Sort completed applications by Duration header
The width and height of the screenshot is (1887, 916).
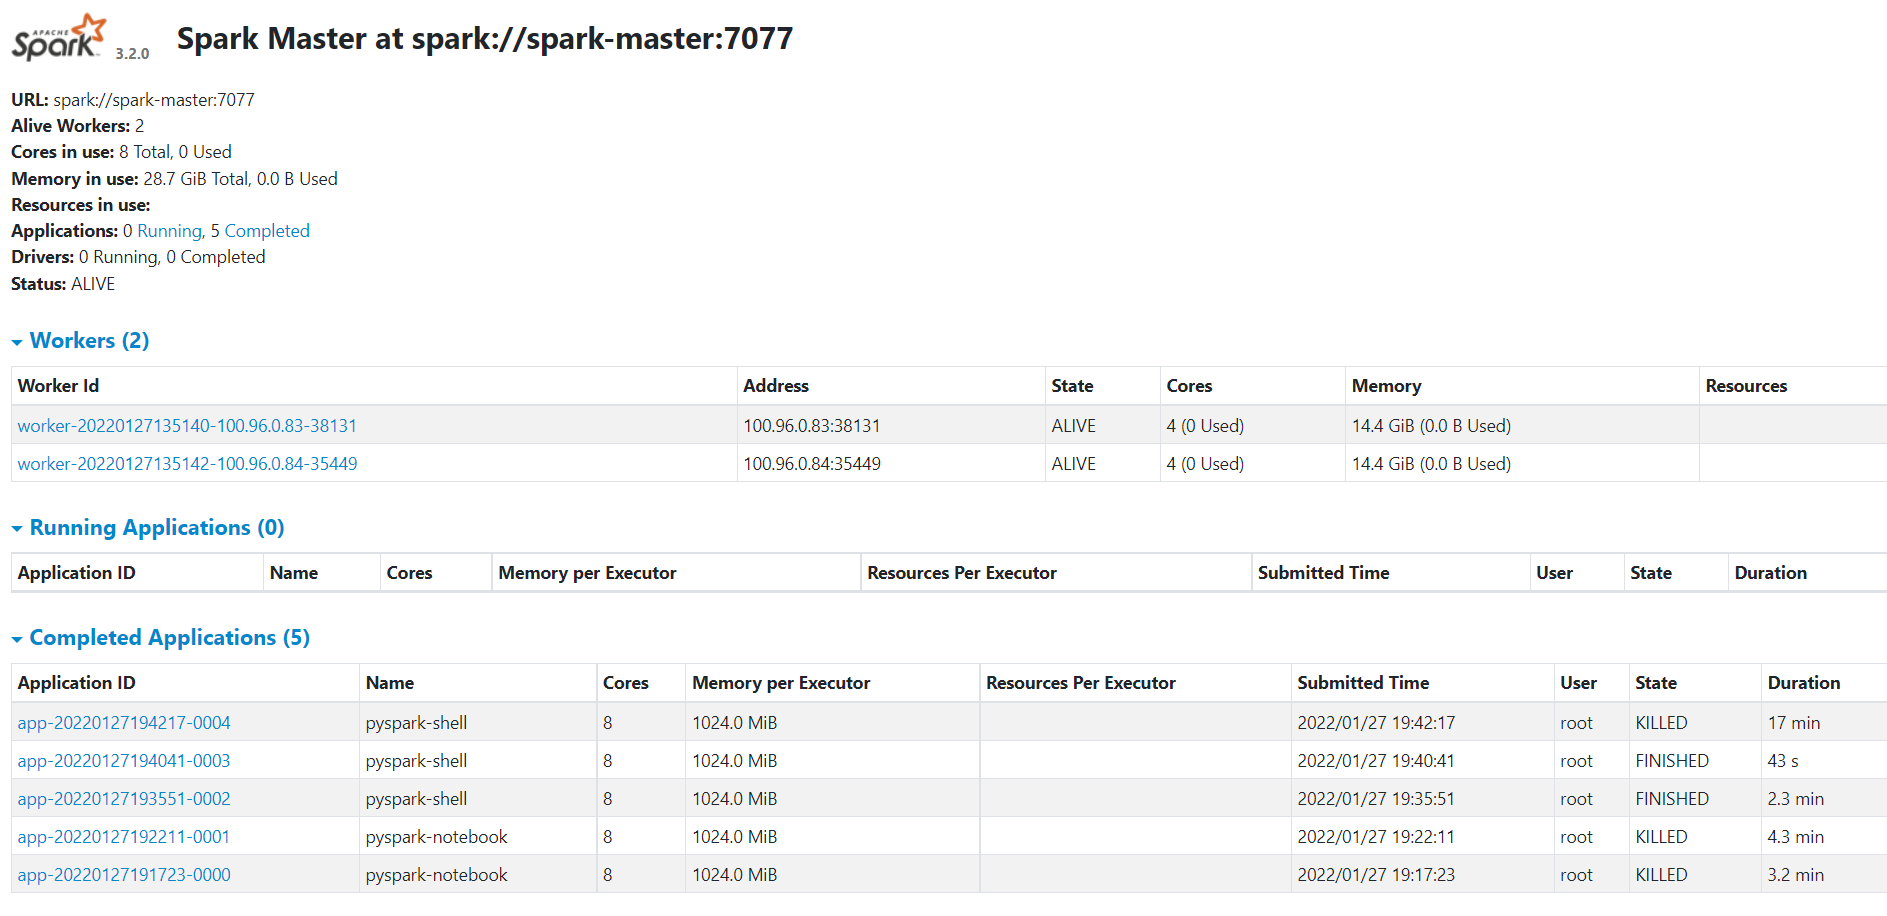[1804, 683]
